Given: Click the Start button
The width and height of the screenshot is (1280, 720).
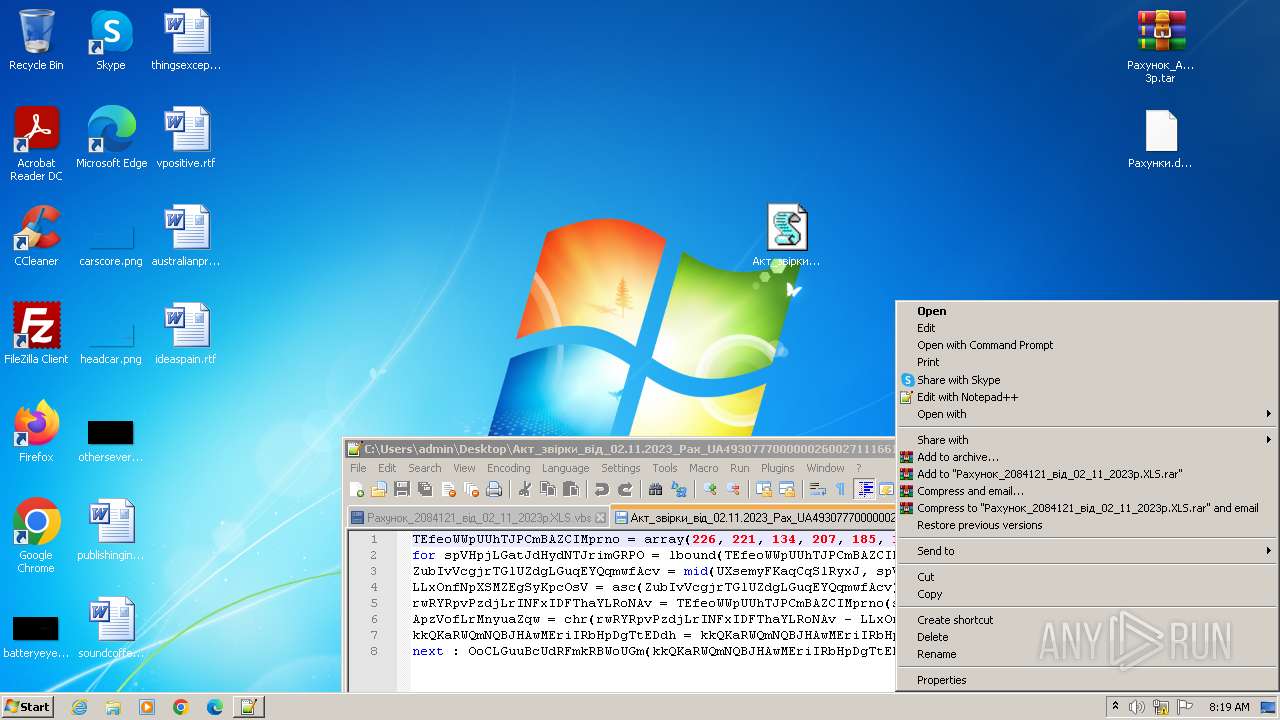Looking at the screenshot, I should tap(27, 706).
